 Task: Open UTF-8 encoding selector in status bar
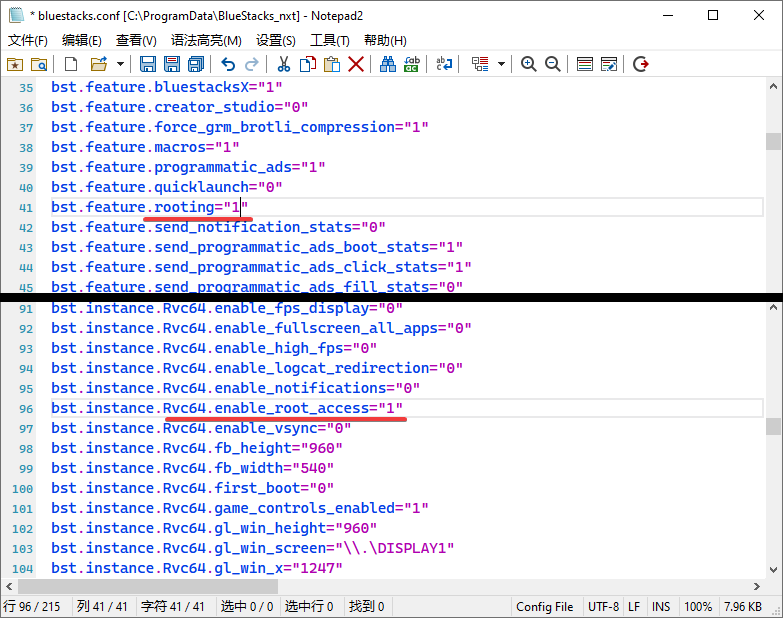(603, 607)
